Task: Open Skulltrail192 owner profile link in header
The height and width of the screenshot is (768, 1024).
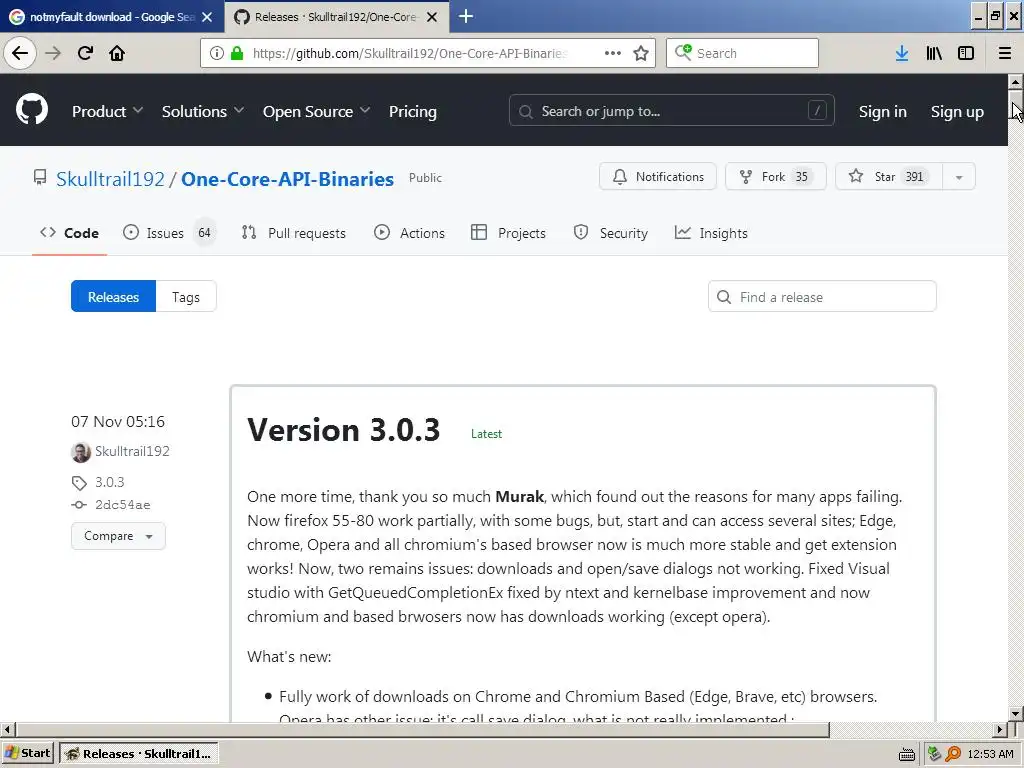Action: click(x=110, y=179)
